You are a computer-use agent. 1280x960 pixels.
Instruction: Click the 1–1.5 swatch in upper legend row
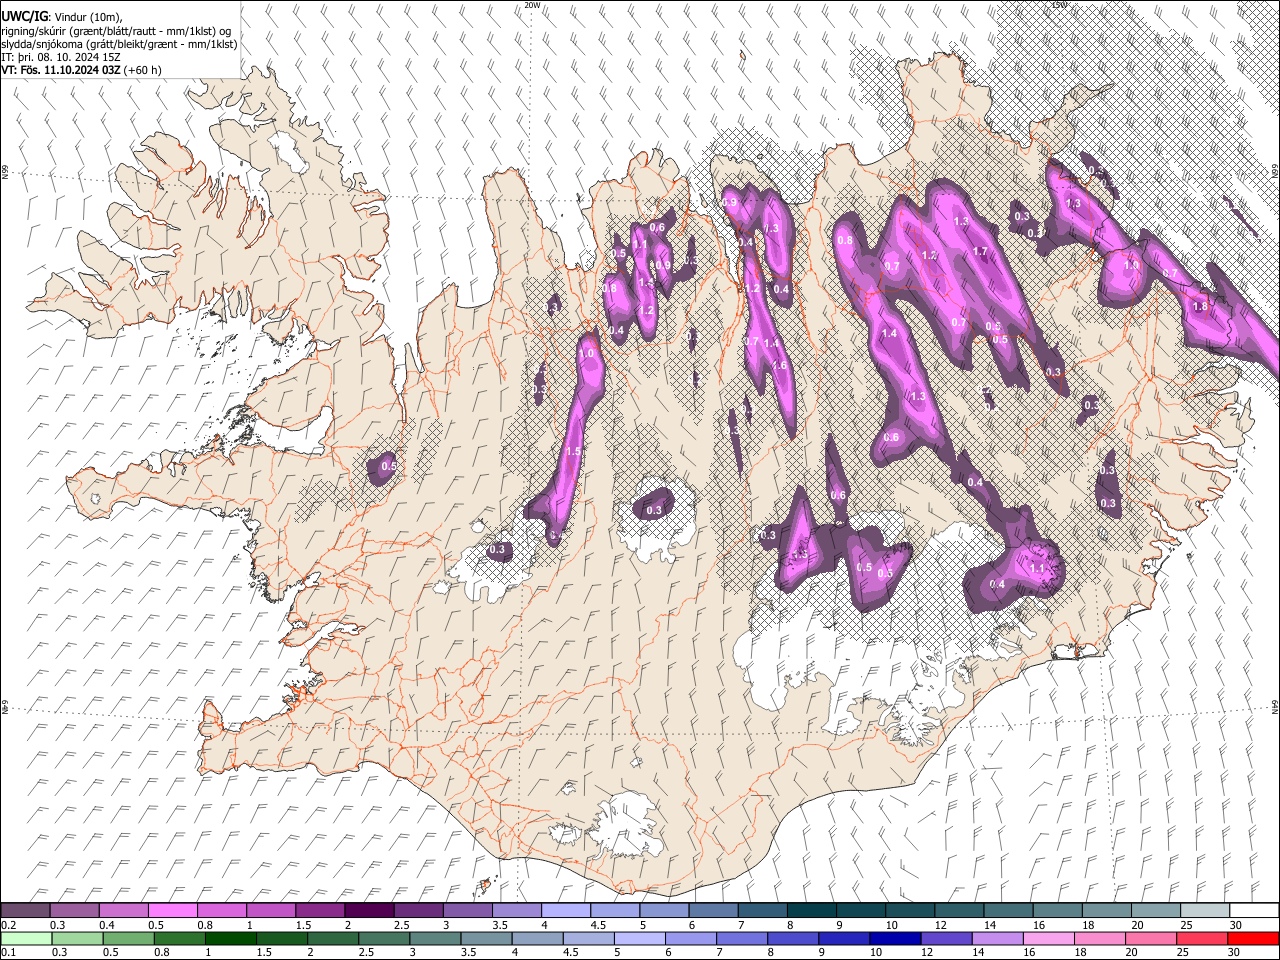271,910
